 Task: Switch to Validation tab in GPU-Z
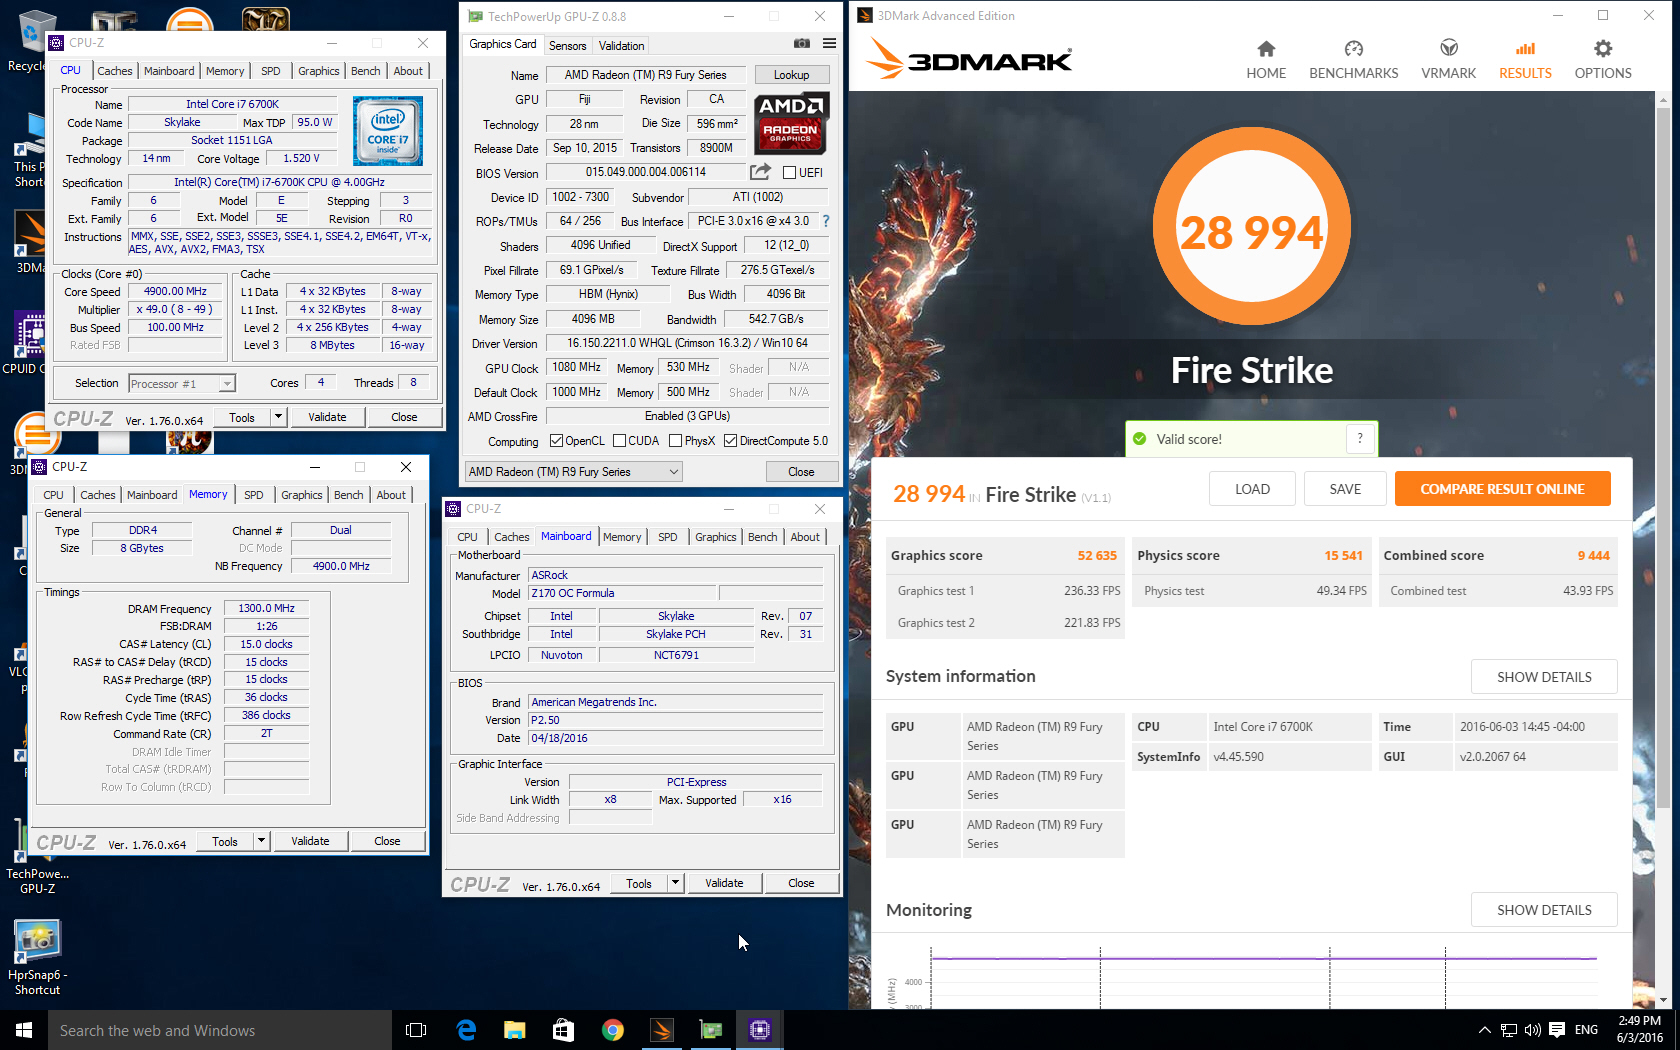621,46
